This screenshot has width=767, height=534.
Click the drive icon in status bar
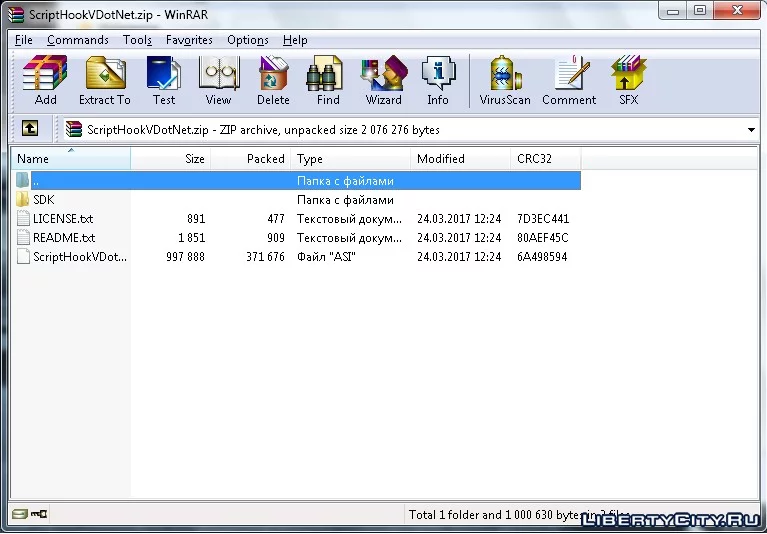(x=20, y=513)
